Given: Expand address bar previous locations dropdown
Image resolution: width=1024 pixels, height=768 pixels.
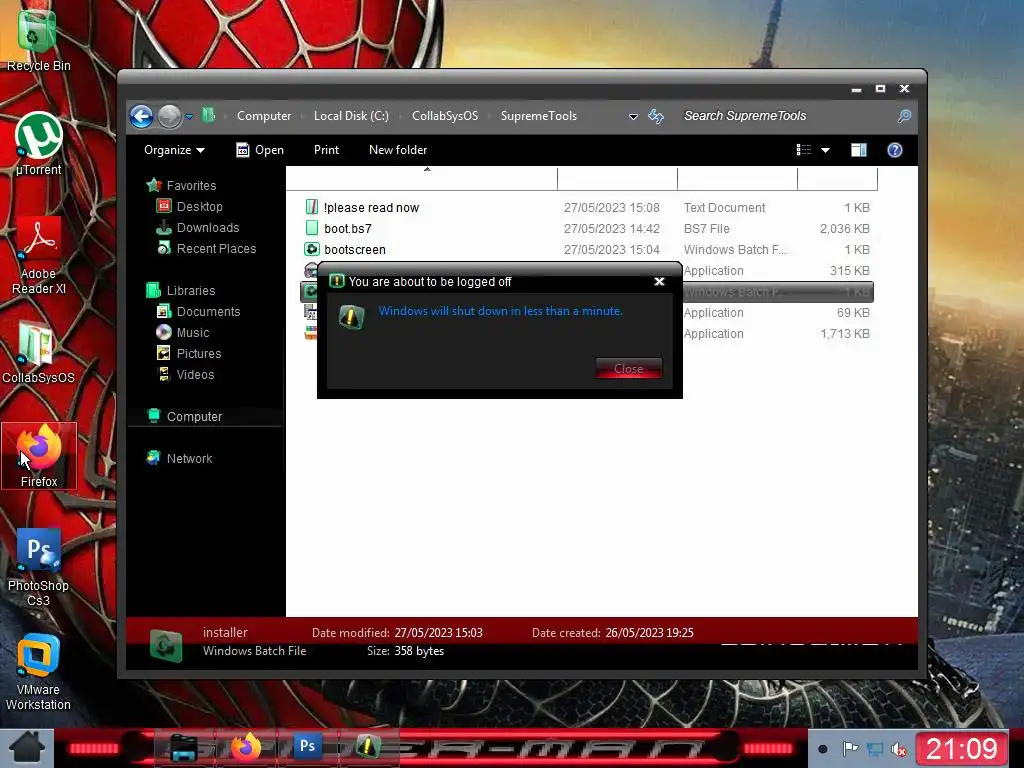Looking at the screenshot, I should point(633,117).
